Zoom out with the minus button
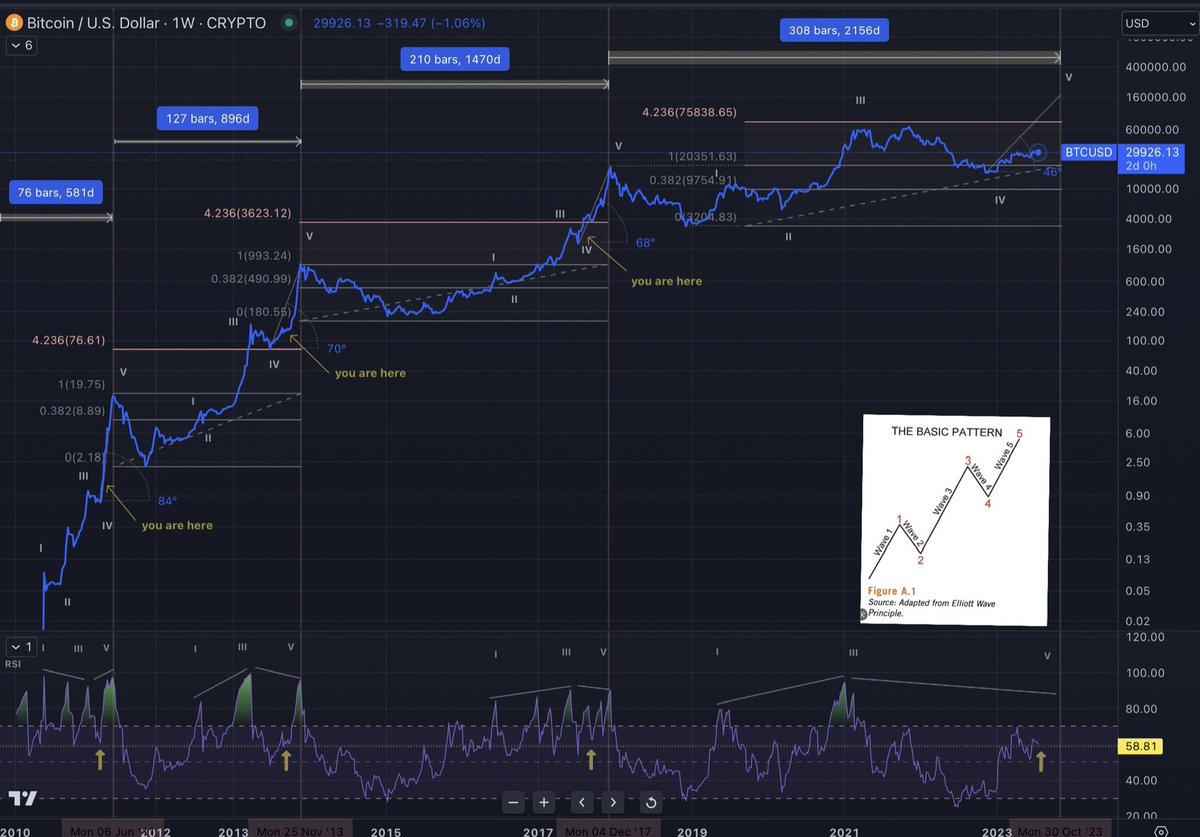 513,802
